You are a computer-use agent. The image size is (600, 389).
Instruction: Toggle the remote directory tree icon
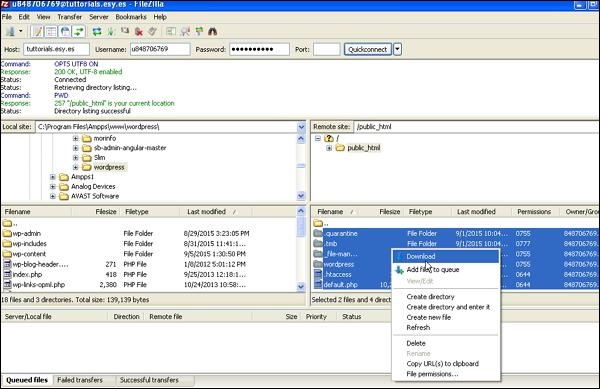(x=65, y=32)
